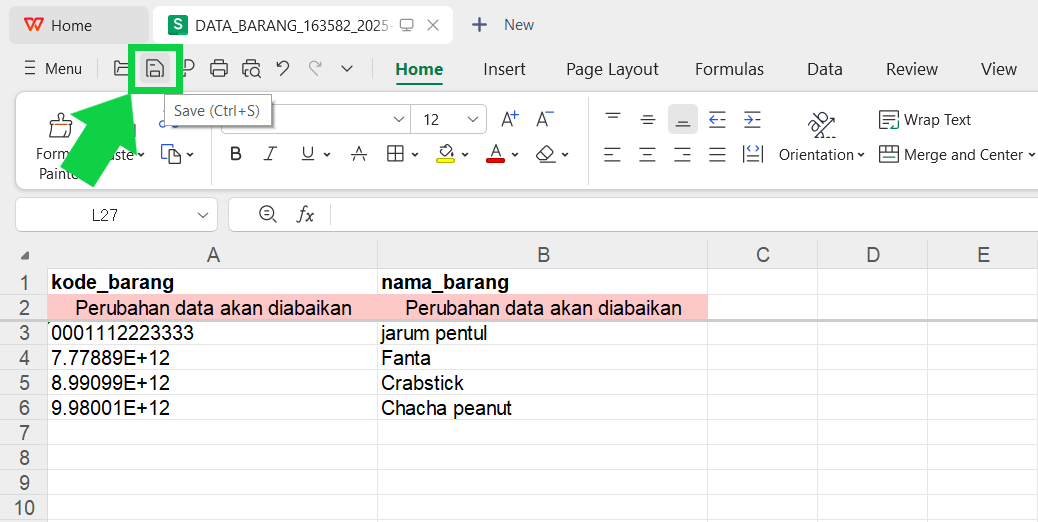The image size is (1038, 522).
Task: Undo the last action
Action: [x=283, y=68]
